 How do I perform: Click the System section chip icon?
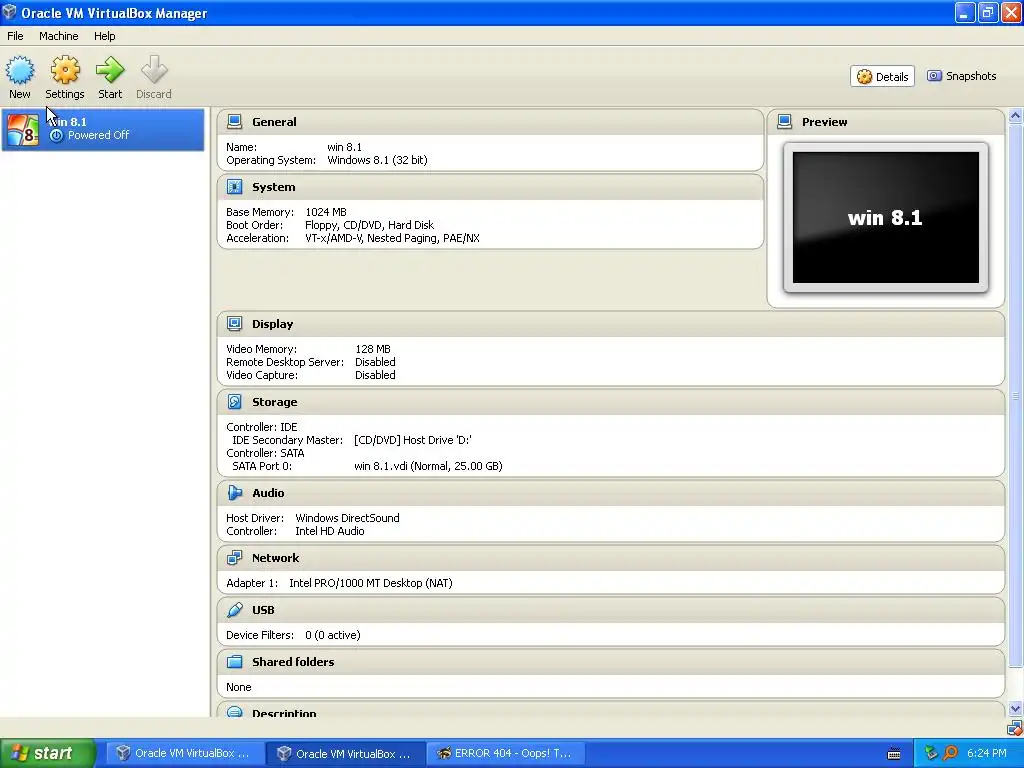[x=234, y=187]
